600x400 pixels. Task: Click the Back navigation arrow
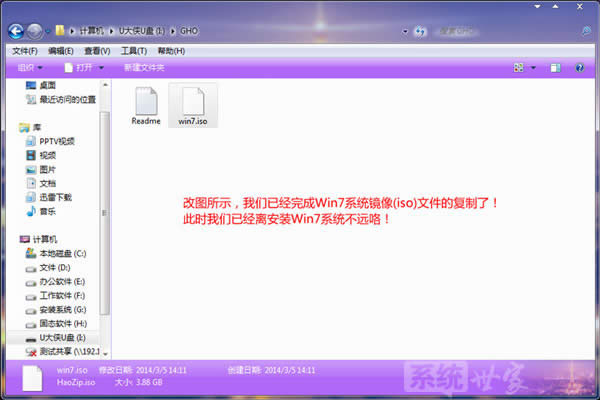(x=16, y=31)
